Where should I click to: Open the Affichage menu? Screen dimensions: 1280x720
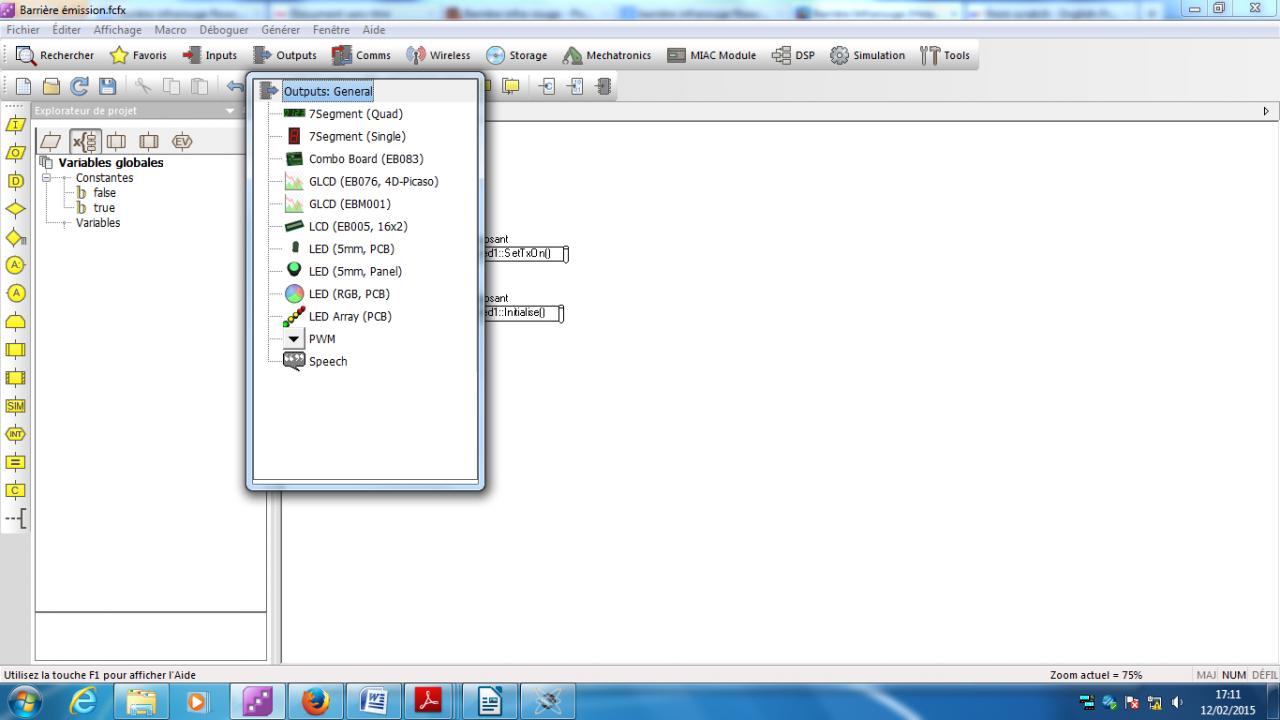(x=118, y=30)
